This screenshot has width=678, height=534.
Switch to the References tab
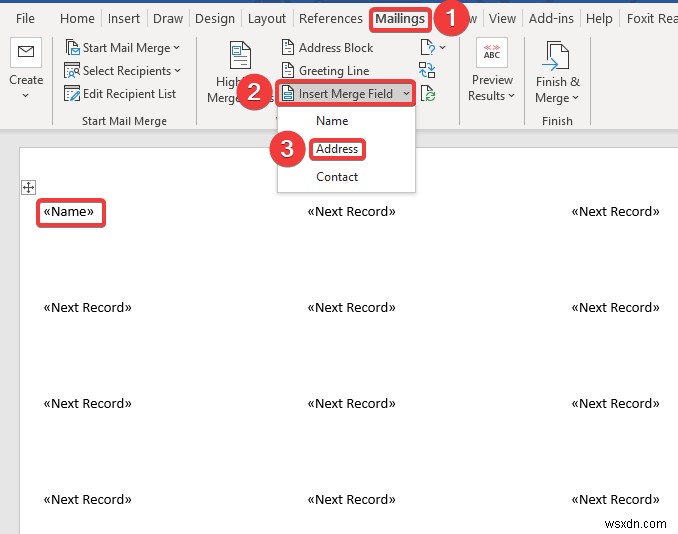331,19
